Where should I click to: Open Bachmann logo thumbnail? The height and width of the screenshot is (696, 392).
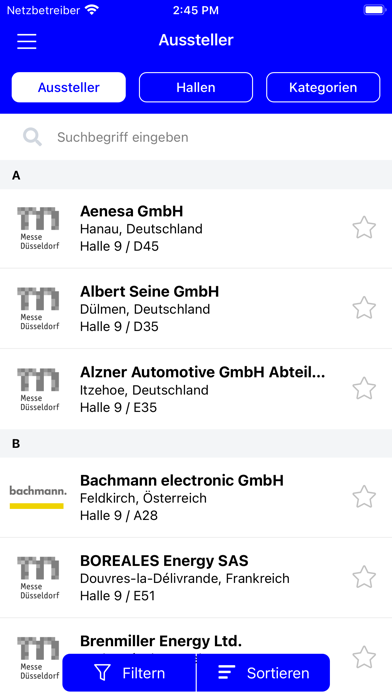[x=38, y=497]
